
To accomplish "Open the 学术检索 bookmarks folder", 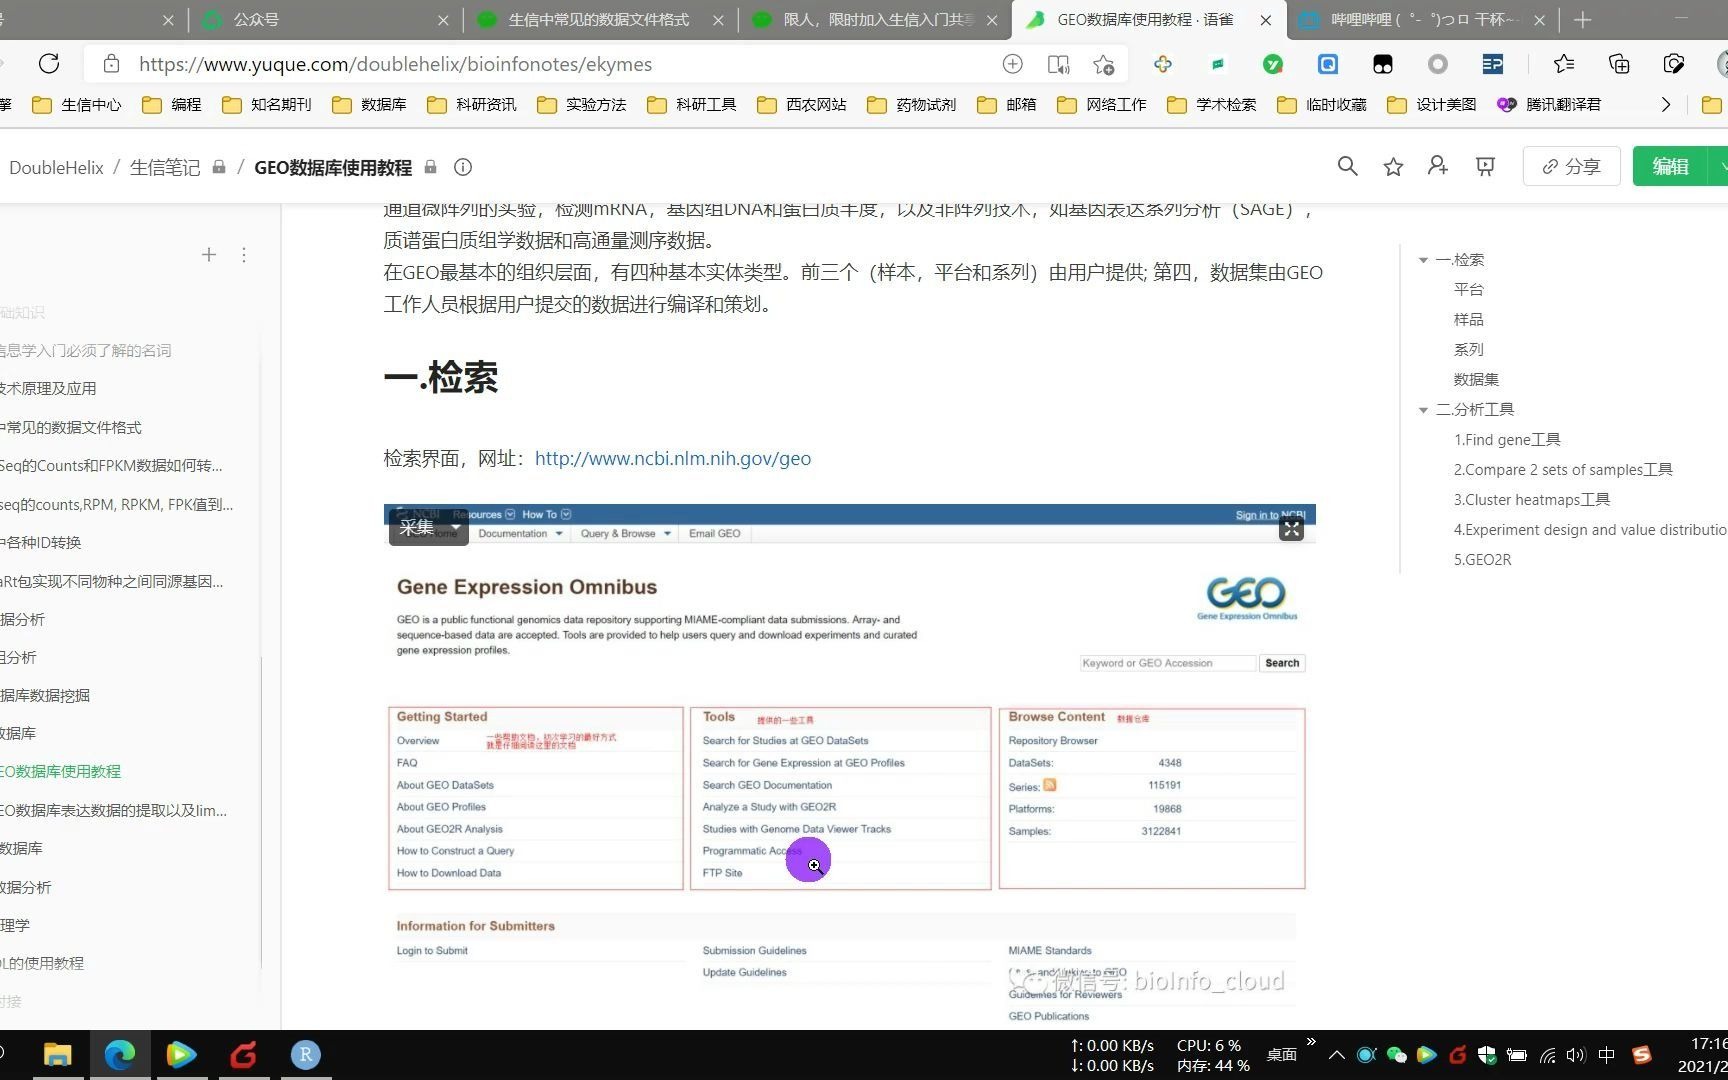I will 1212,104.
